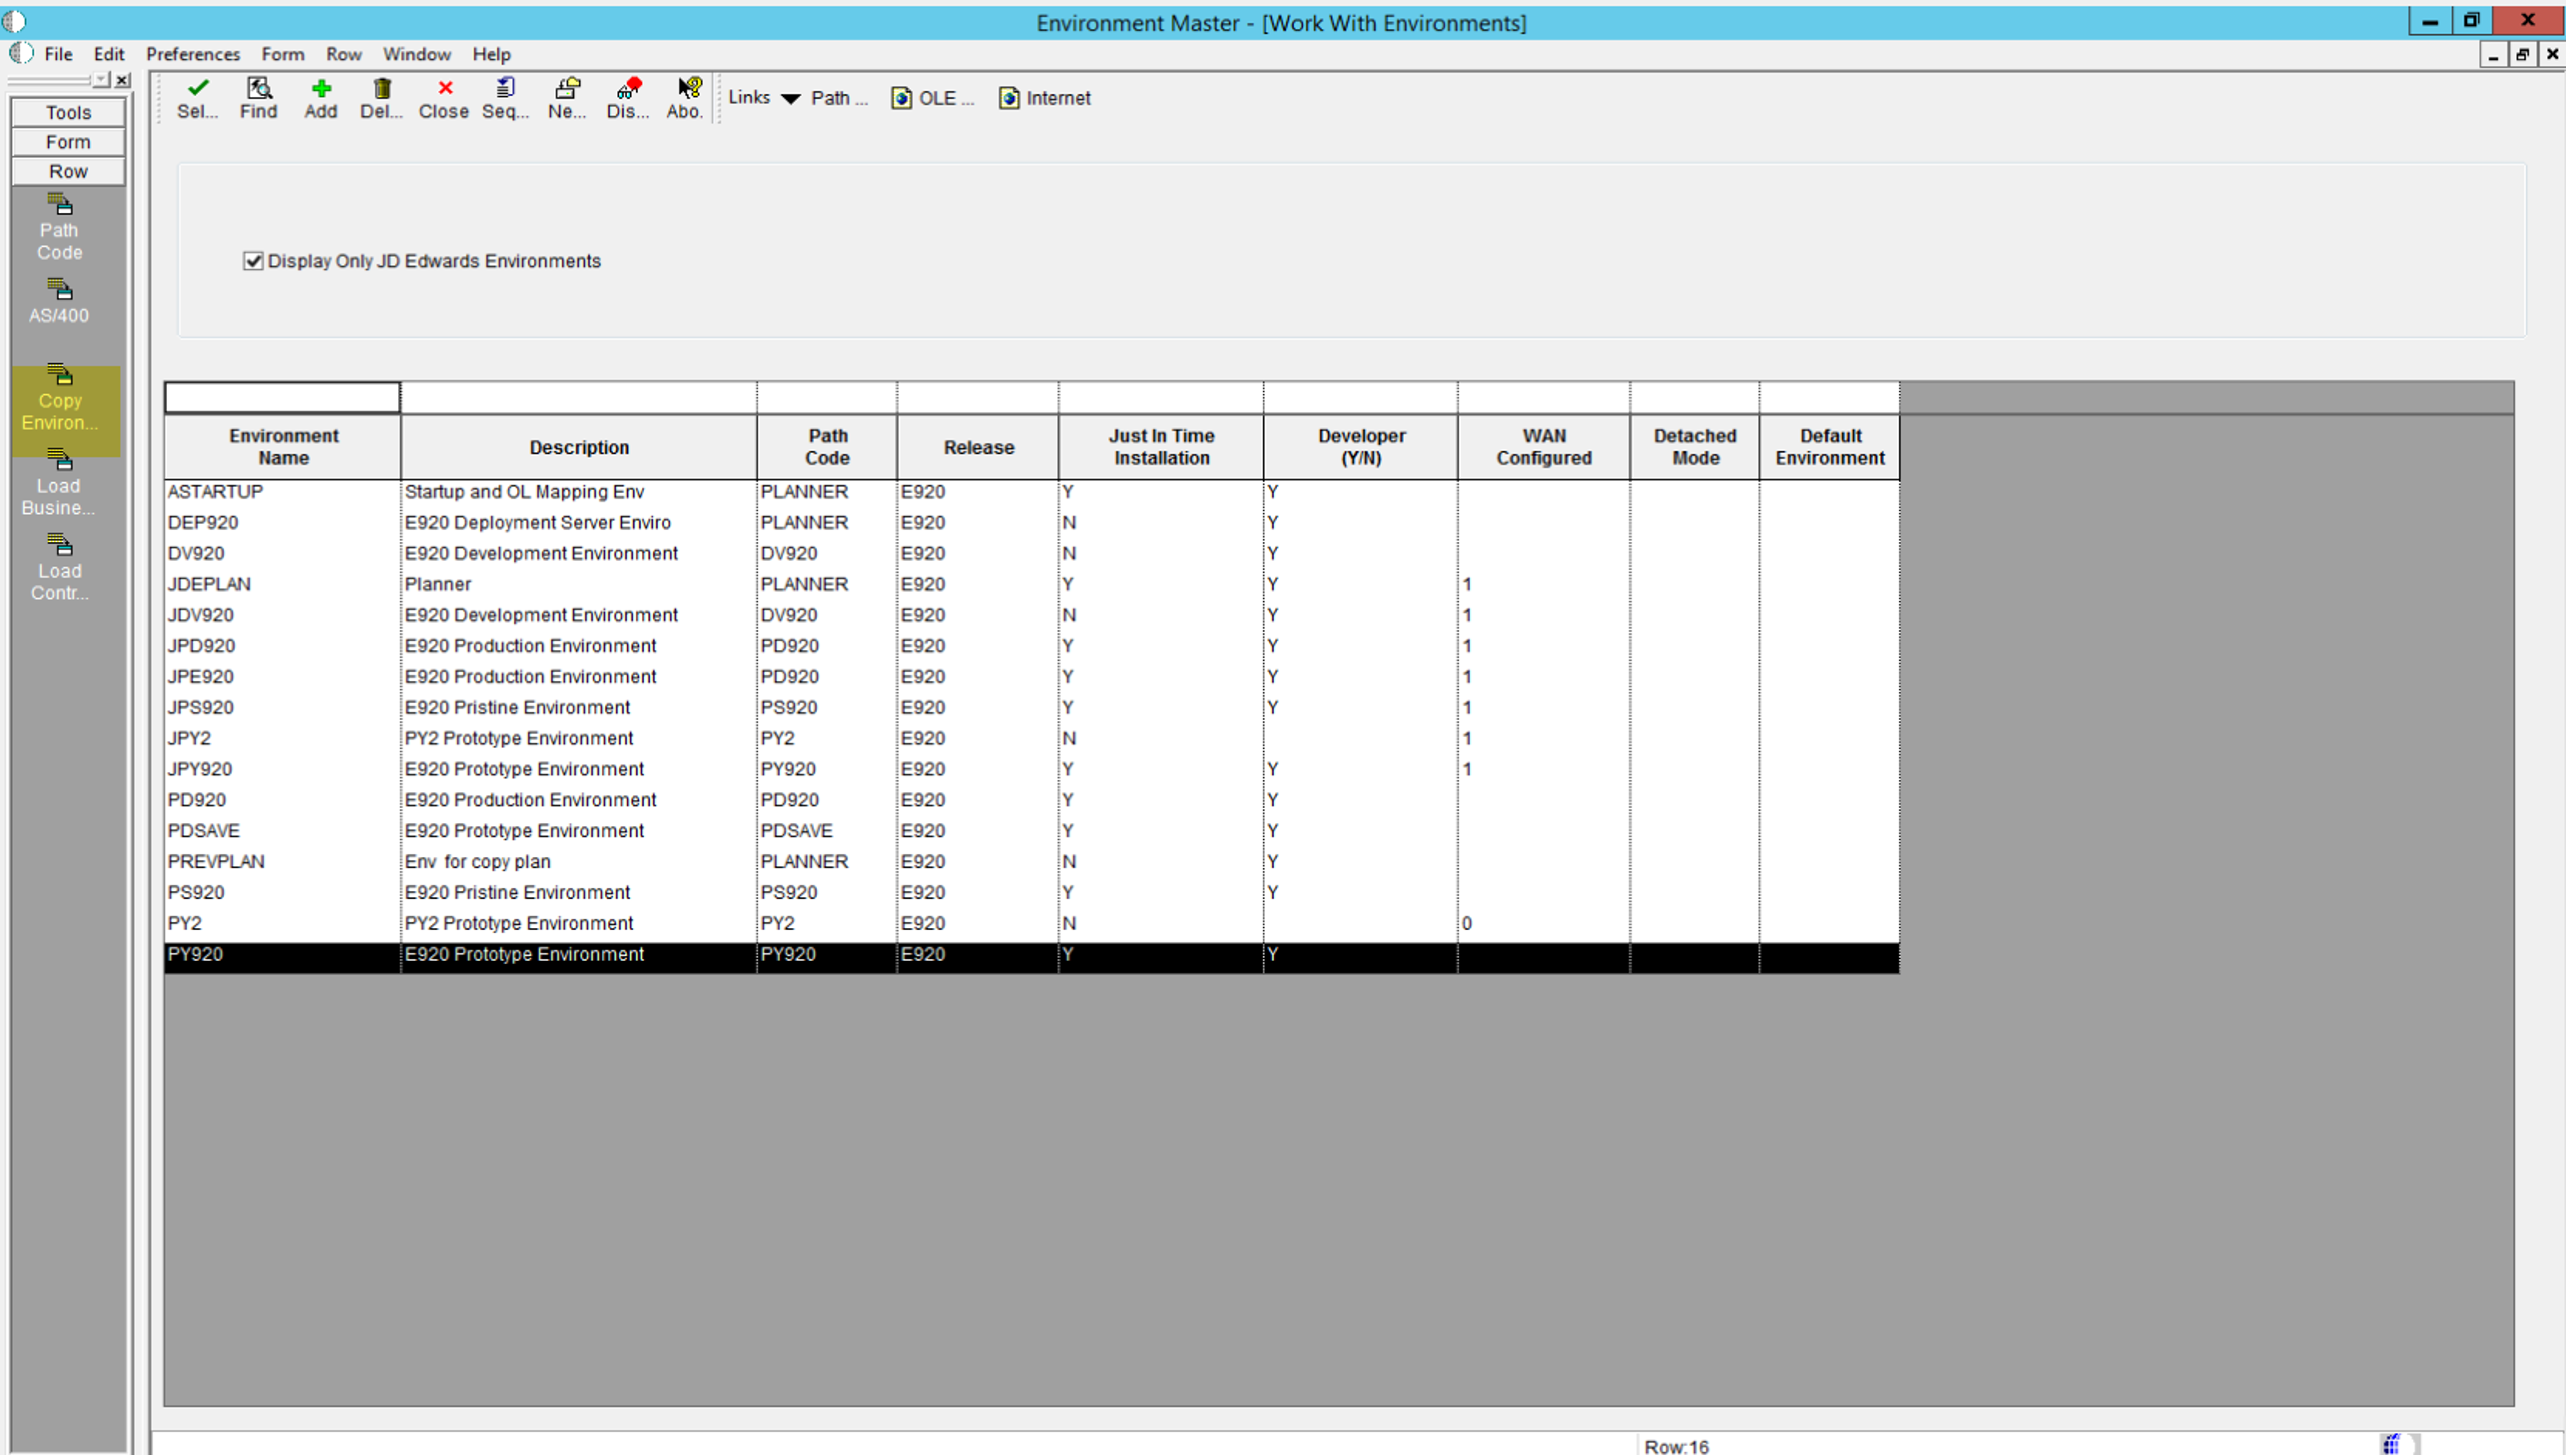
Task: Select the JPS920 environment row
Action: pyautogui.click(x=1032, y=708)
